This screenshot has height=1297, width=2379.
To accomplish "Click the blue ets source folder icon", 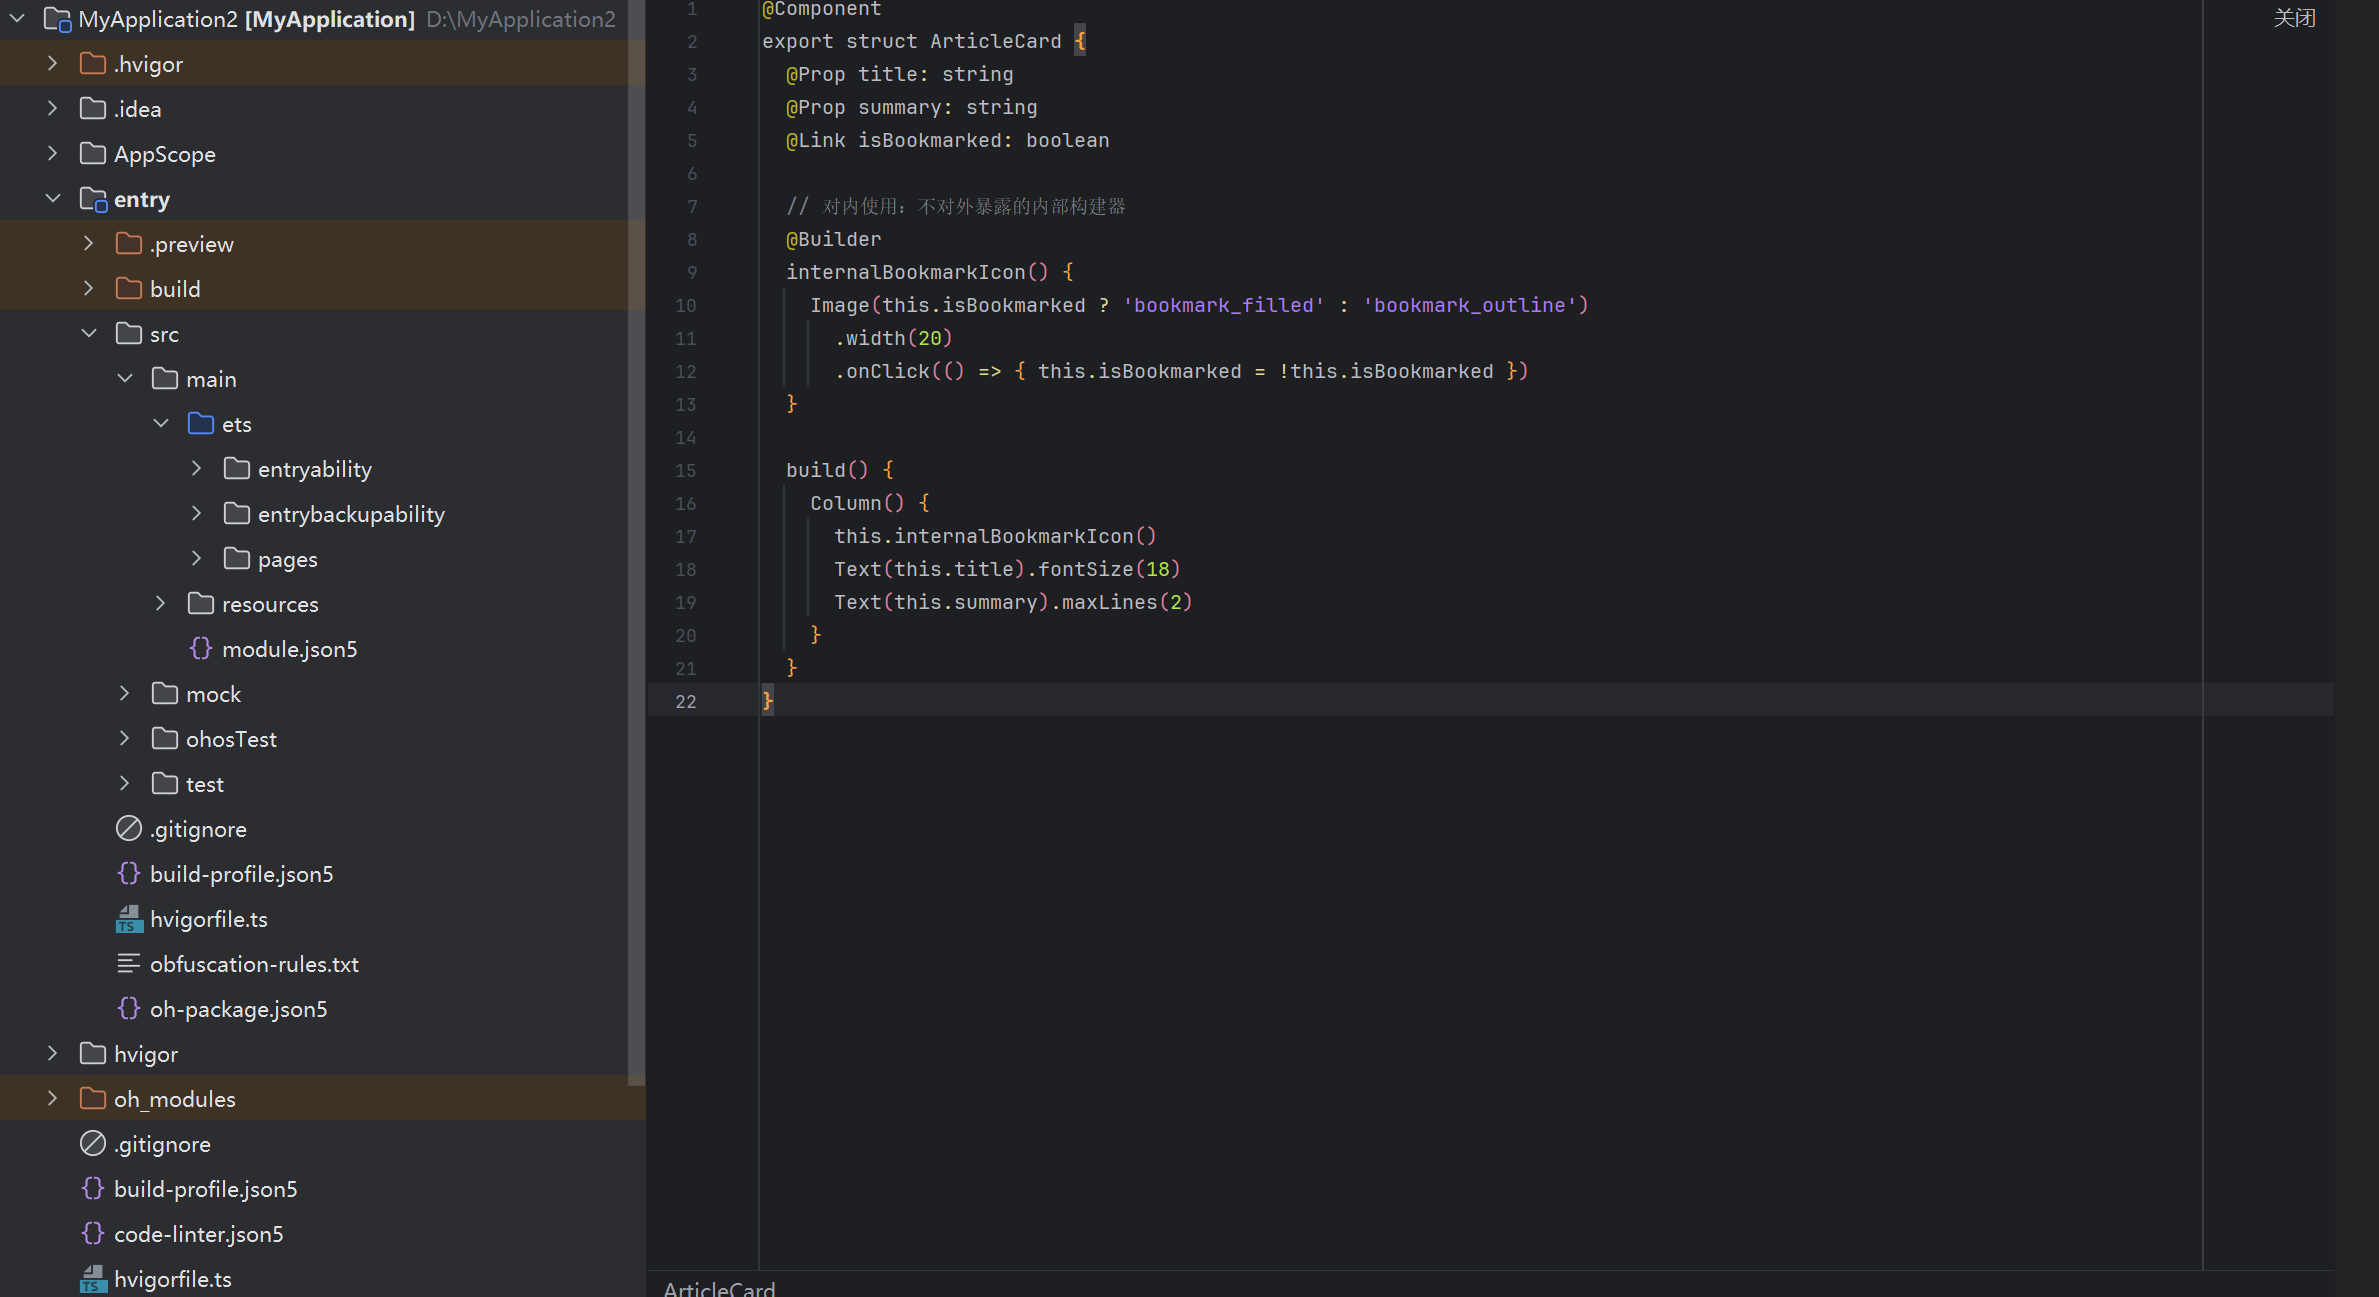I will coord(201,424).
